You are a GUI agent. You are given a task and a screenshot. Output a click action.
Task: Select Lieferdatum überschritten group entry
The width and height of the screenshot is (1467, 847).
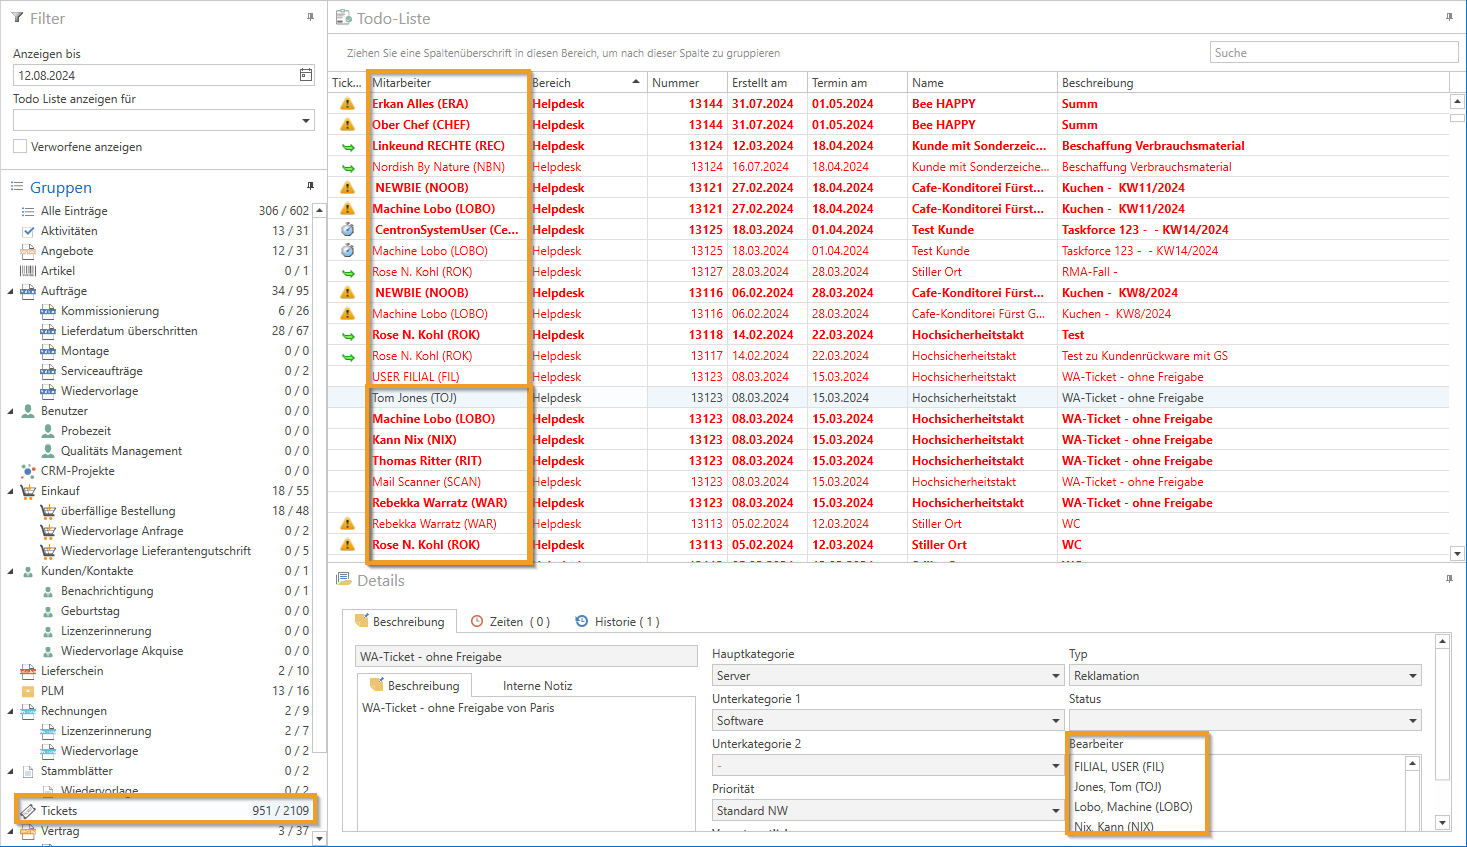(x=129, y=331)
